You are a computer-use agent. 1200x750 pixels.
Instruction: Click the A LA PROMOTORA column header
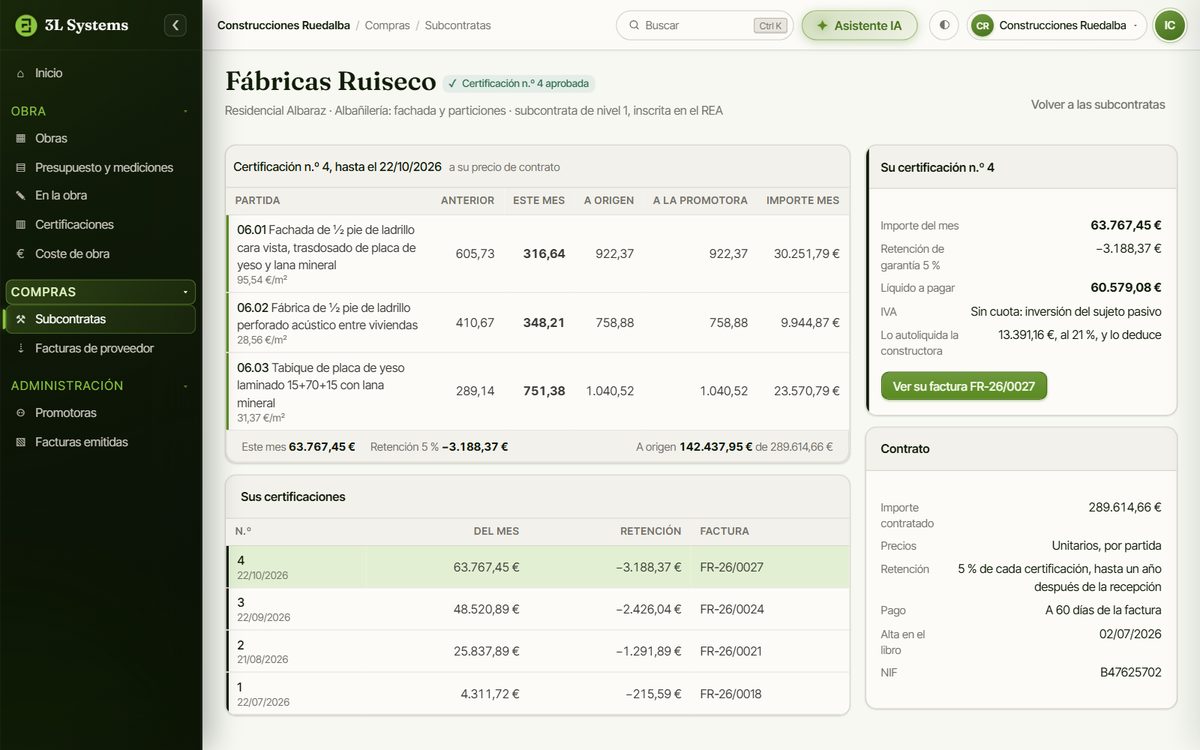point(700,200)
